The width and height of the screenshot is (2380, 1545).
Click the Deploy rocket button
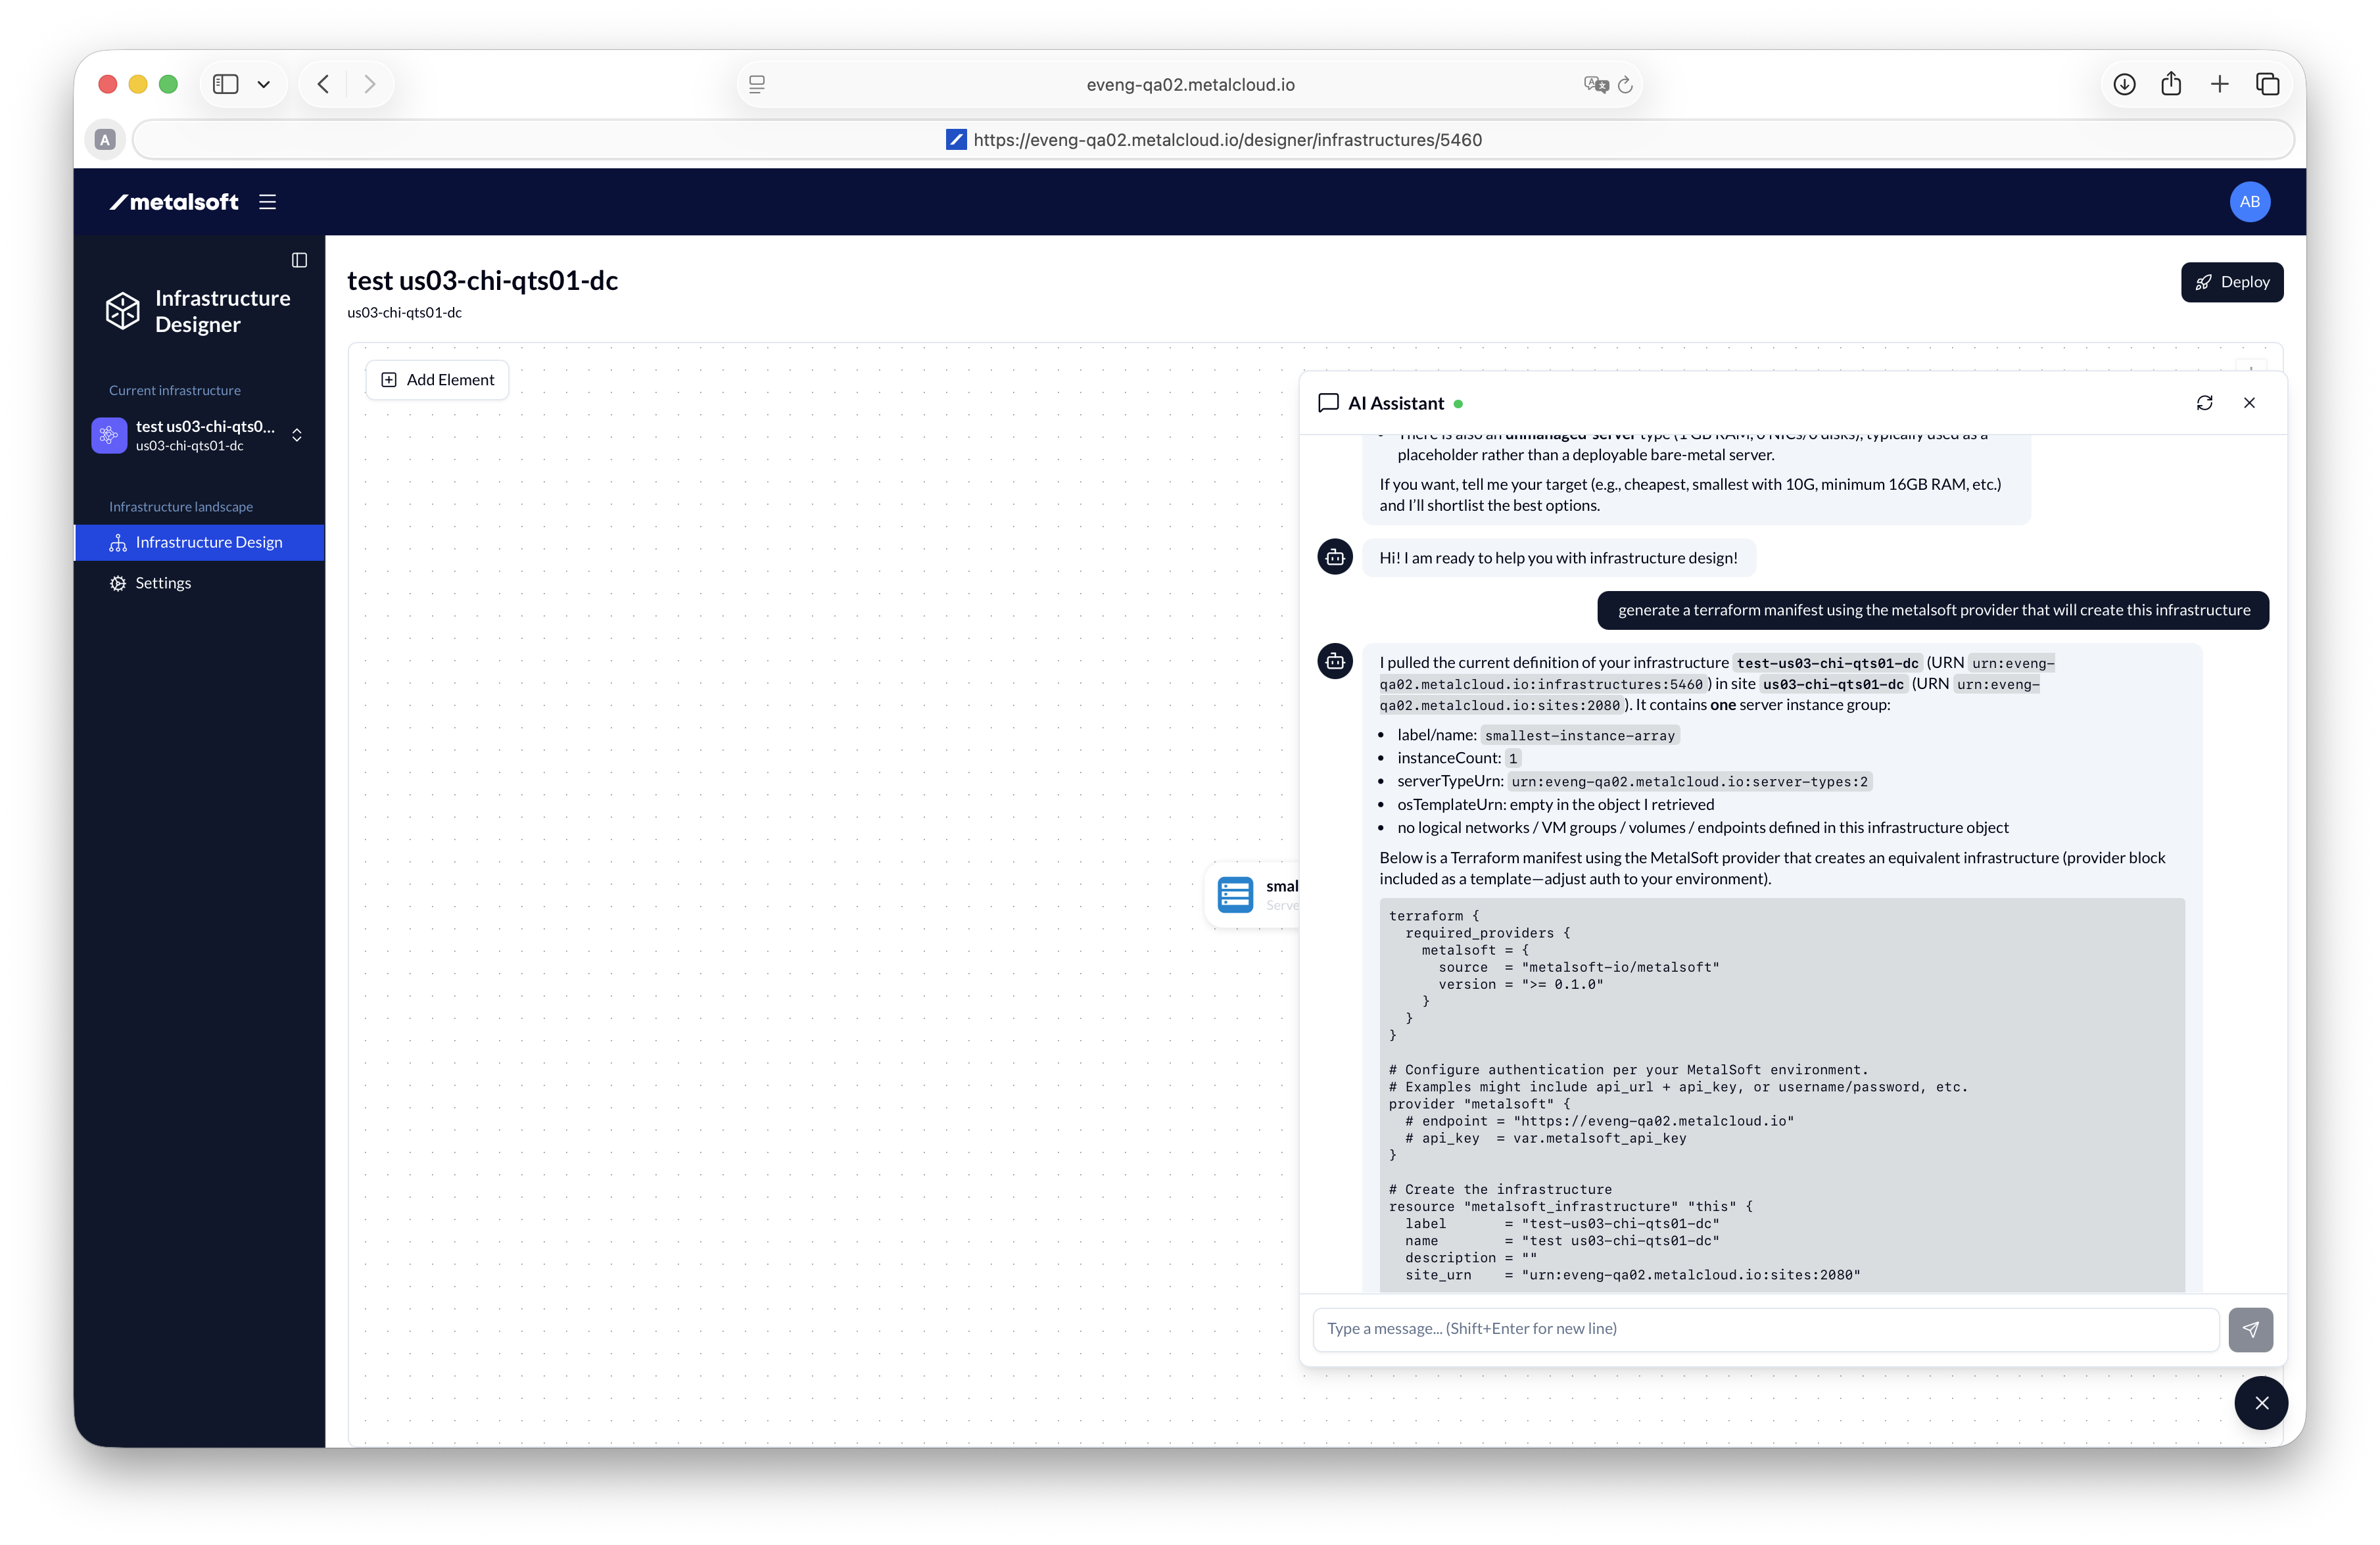pos(2231,282)
